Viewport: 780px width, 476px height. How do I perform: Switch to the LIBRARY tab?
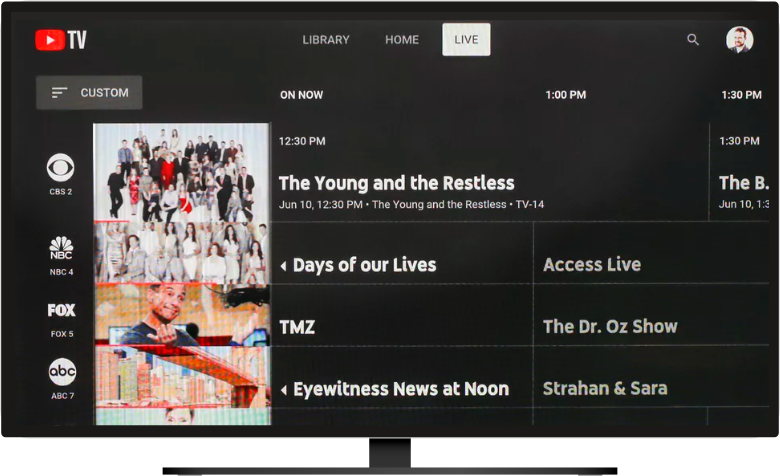click(326, 40)
